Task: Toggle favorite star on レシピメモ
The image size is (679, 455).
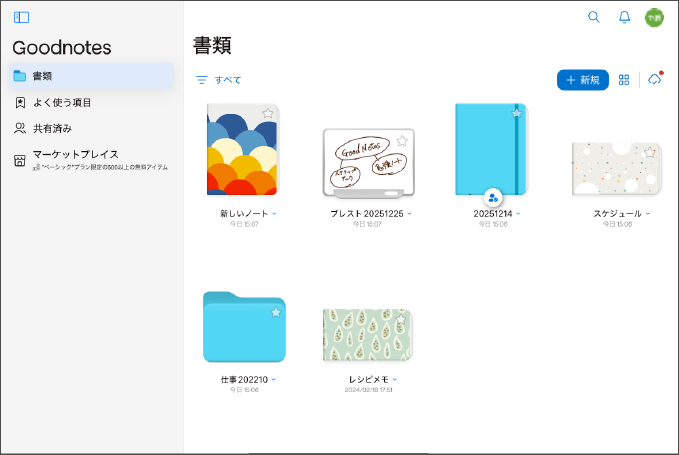Action: [x=401, y=319]
